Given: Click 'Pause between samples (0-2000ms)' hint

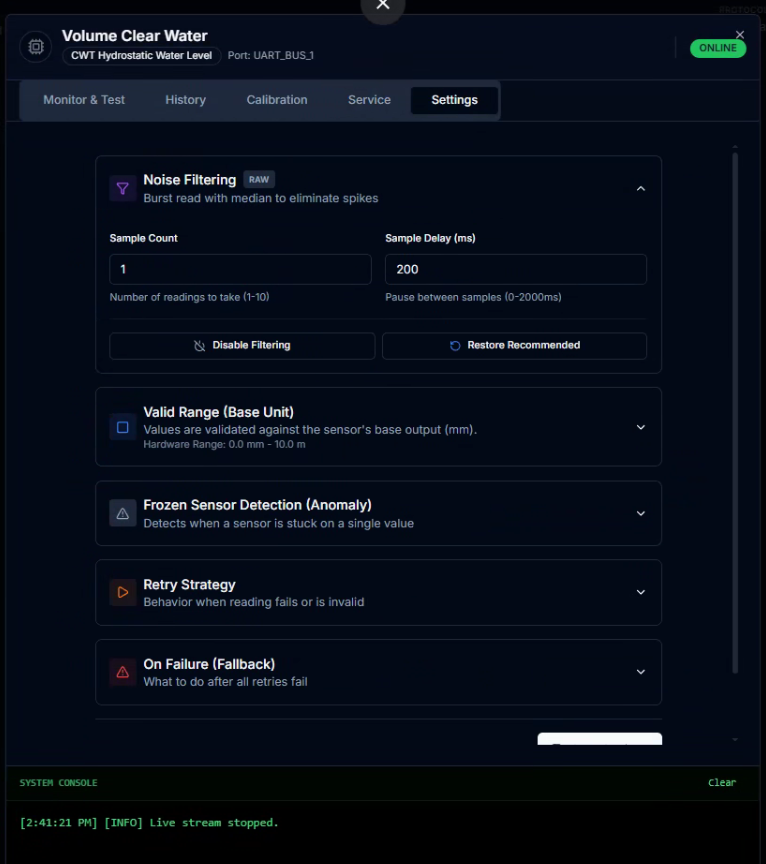Looking at the screenshot, I should tap(473, 297).
